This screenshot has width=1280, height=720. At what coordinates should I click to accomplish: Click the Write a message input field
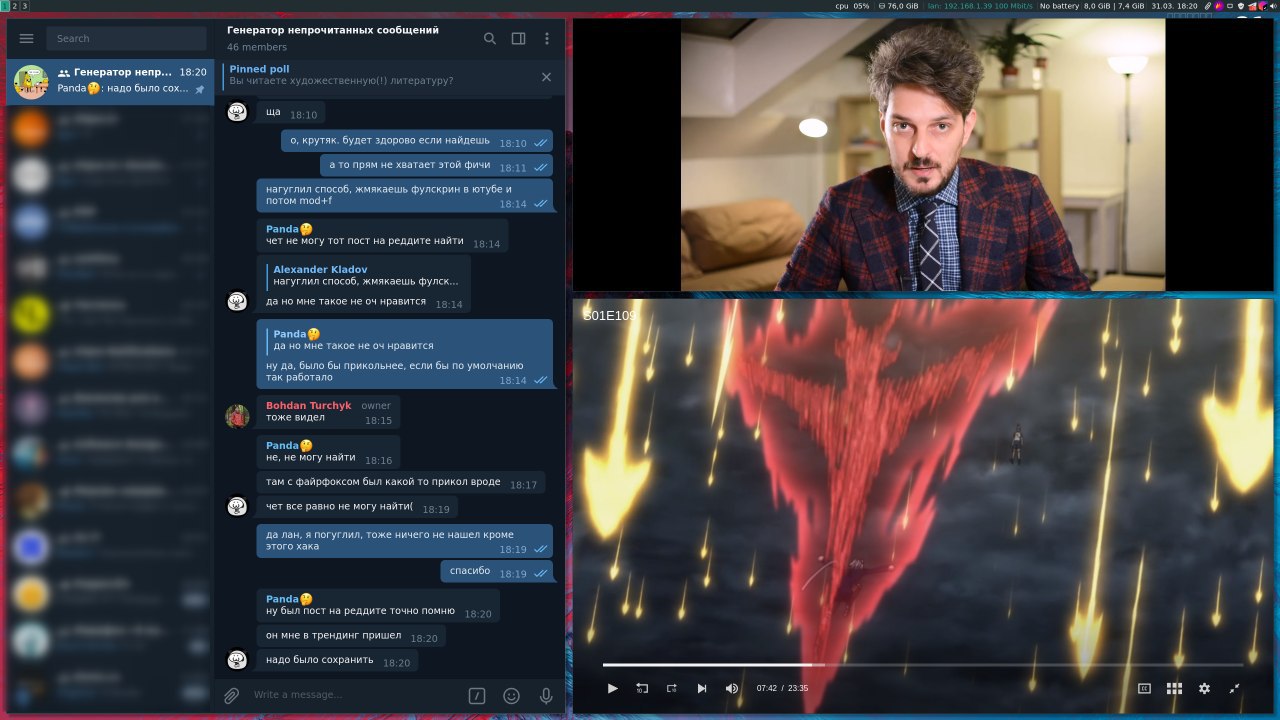tap(355, 695)
